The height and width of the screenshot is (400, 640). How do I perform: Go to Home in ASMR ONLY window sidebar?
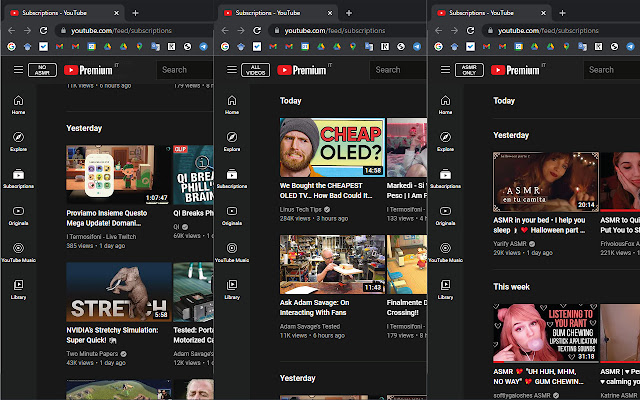445,104
